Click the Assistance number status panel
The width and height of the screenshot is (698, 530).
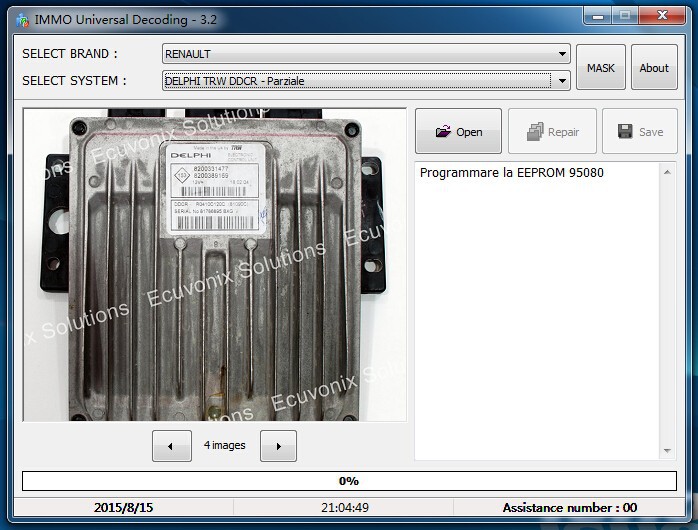pos(569,508)
